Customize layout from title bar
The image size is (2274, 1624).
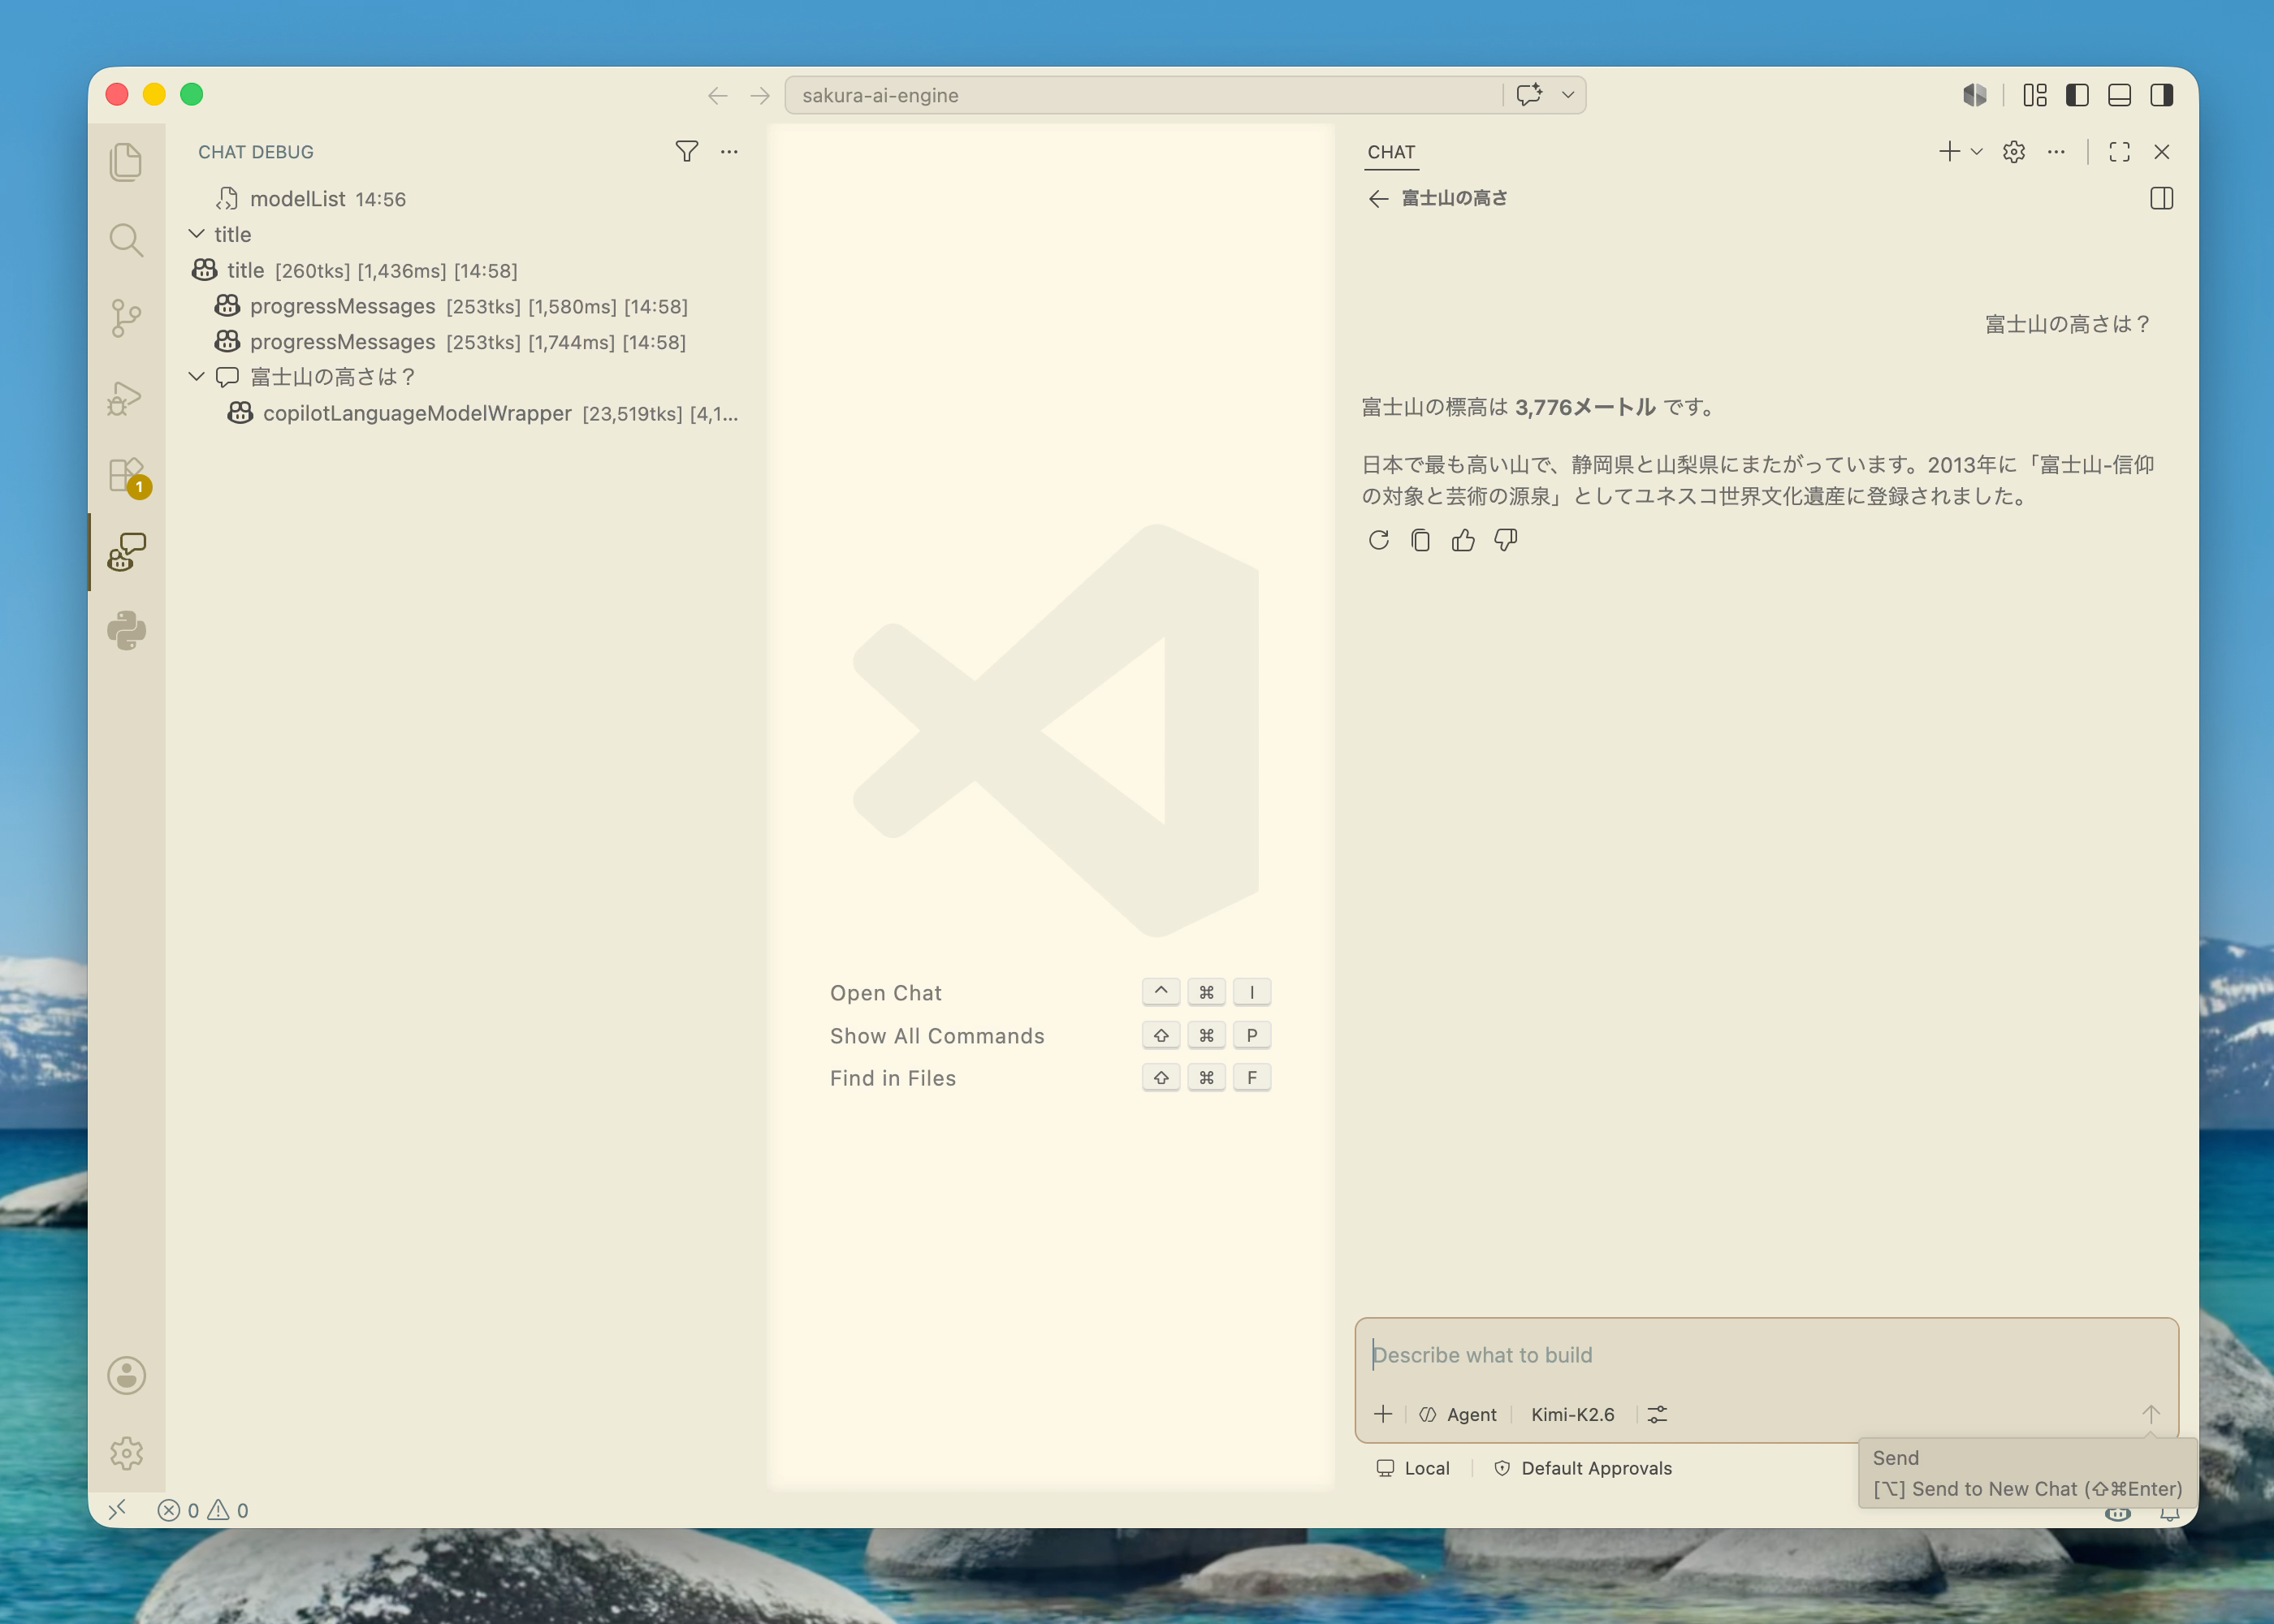2035,95
